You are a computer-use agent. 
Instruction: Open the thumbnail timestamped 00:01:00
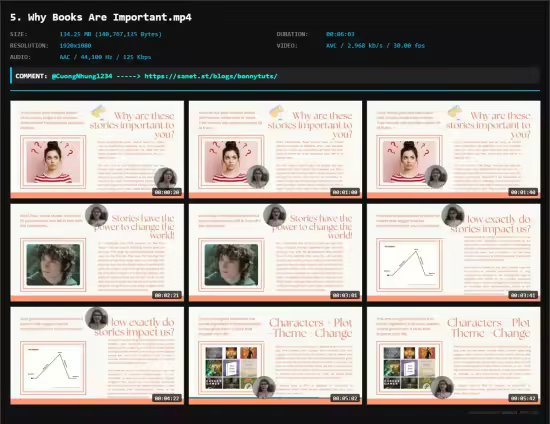(x=275, y=149)
